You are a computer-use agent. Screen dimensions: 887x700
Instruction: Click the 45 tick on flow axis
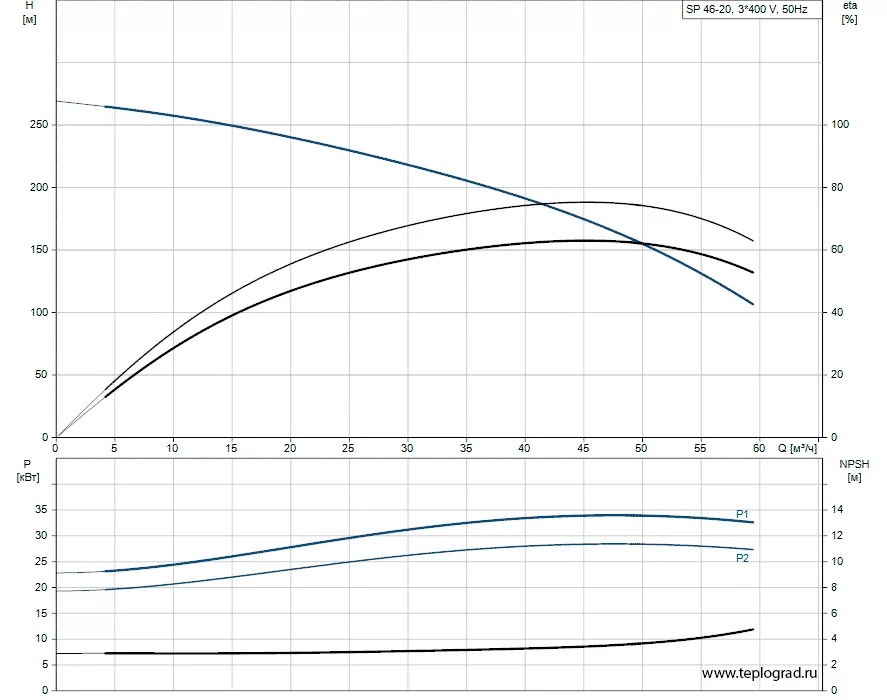tap(583, 448)
